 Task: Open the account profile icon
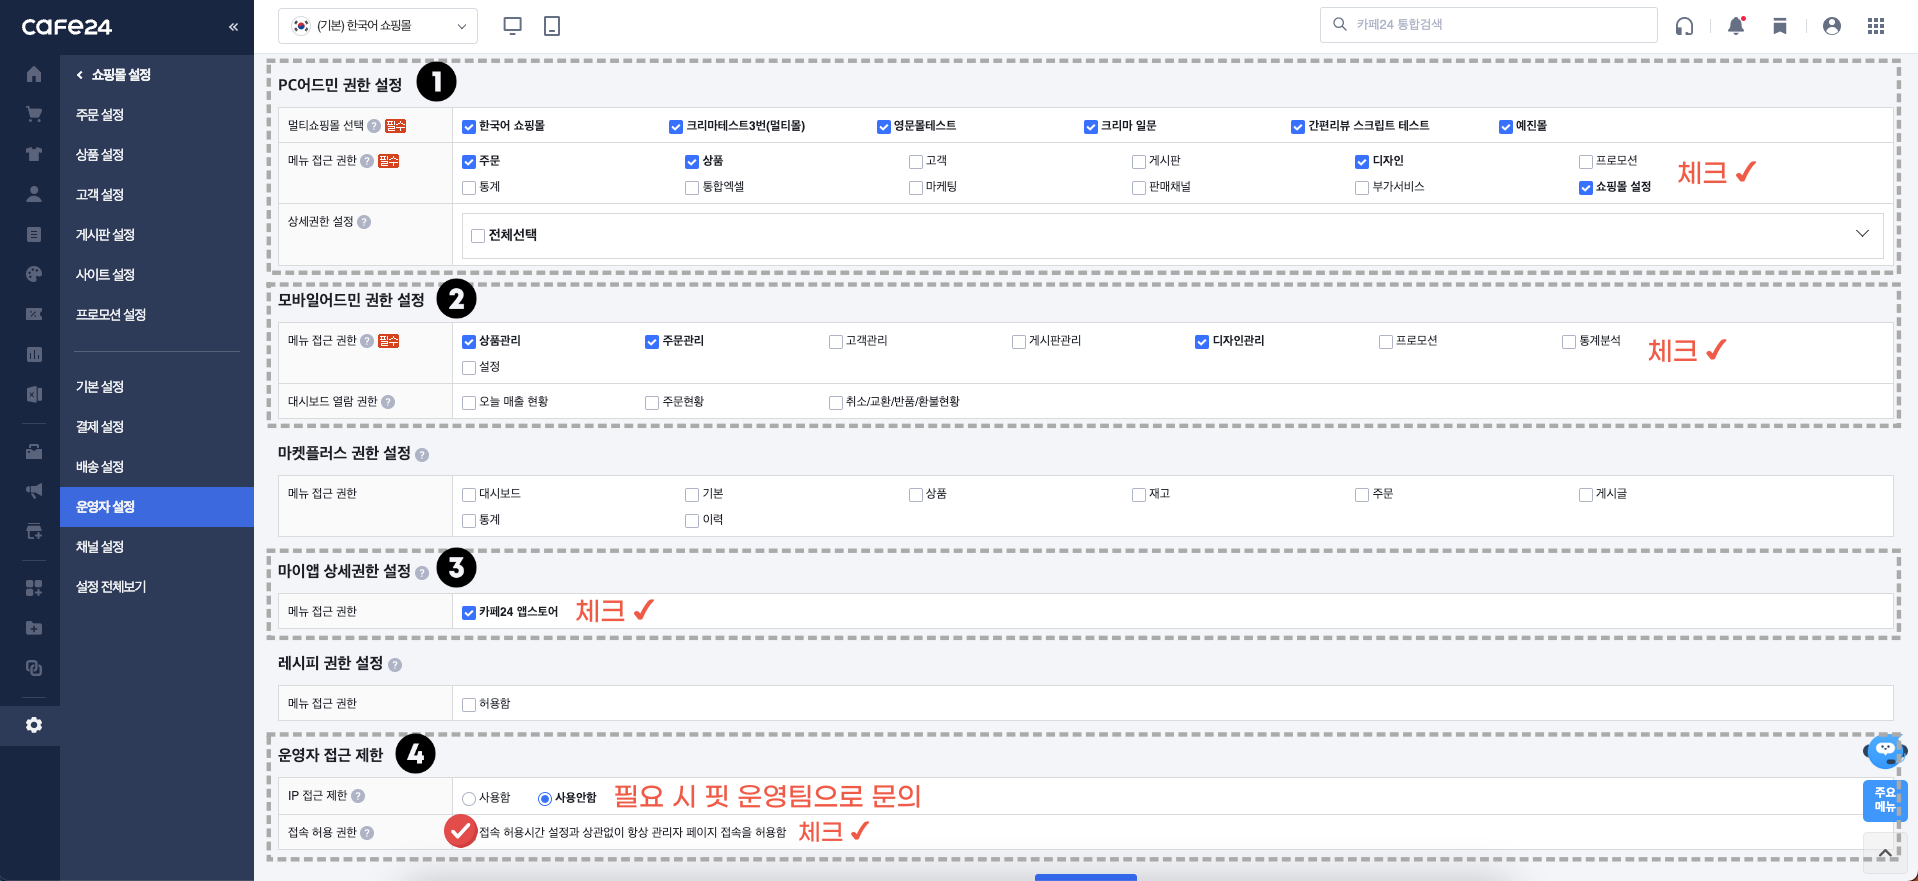(1832, 26)
